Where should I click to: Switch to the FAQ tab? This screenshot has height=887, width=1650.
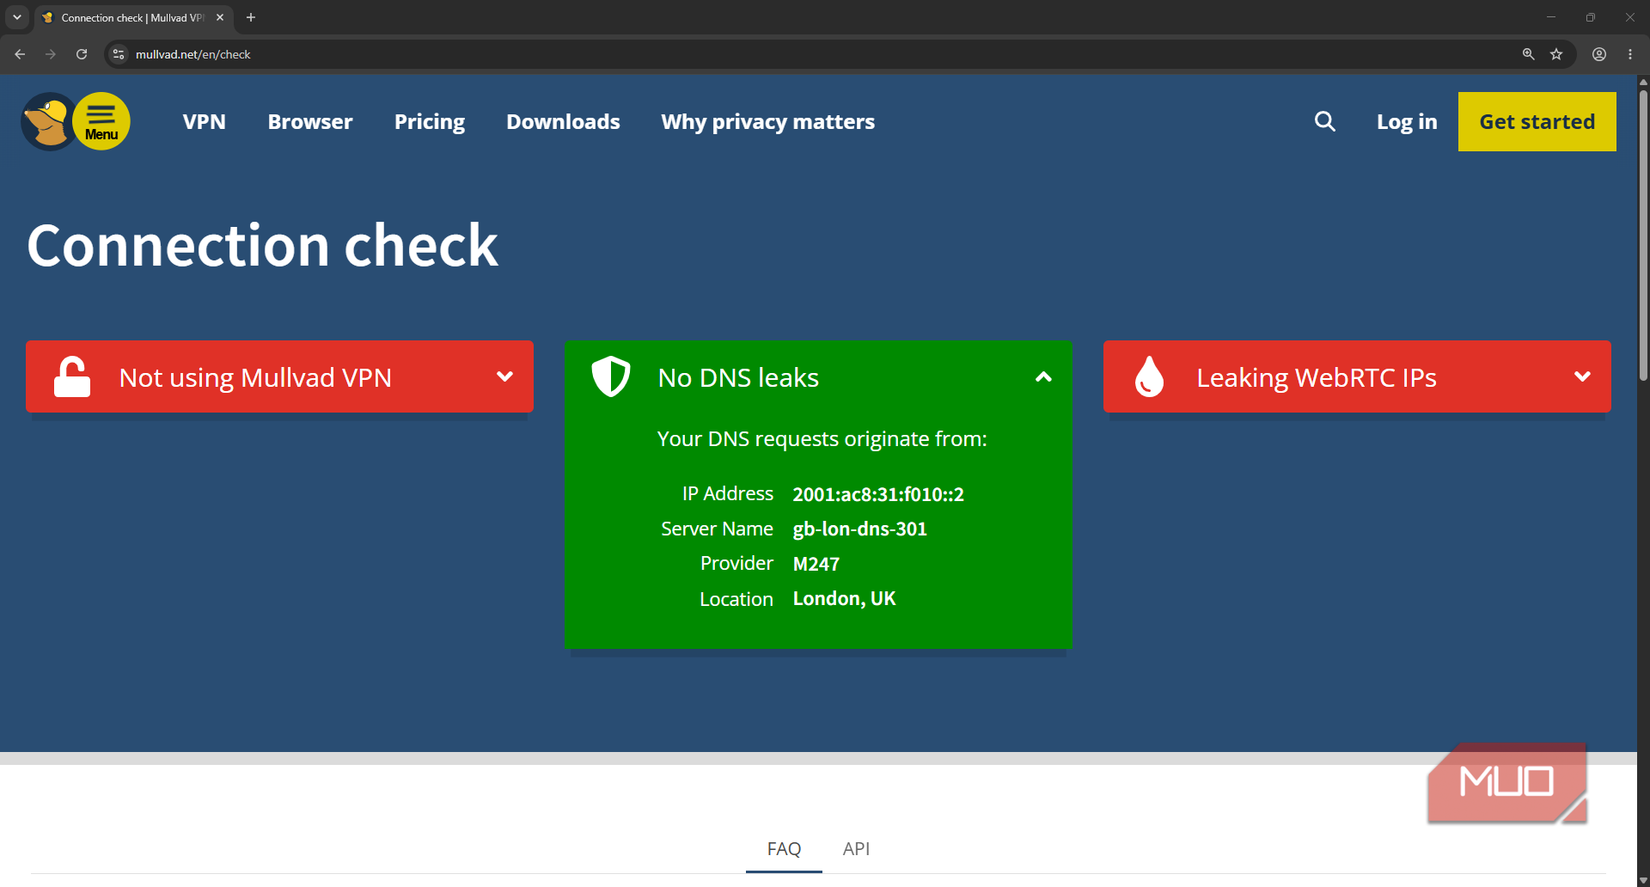[784, 849]
